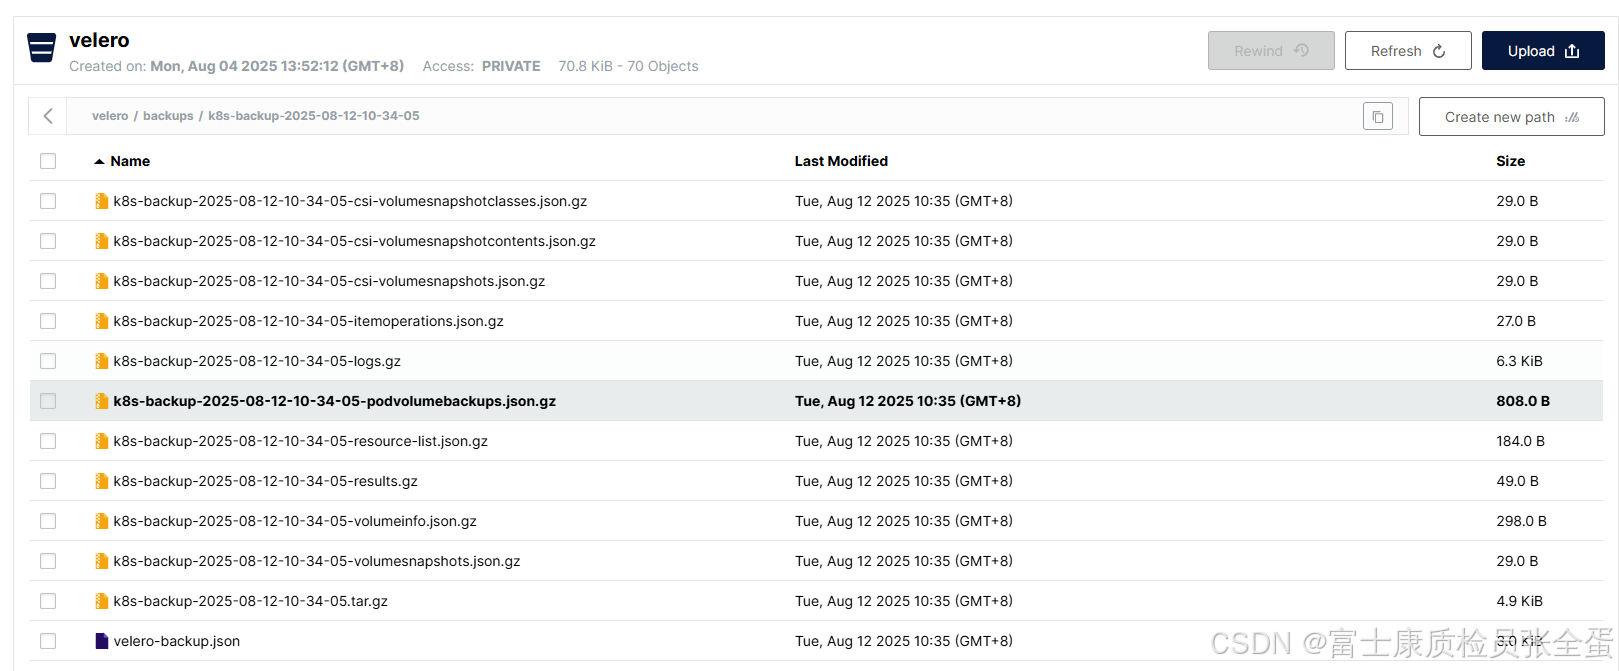This screenshot has height=671, width=1619.
Task: Open resource-list.json.gz file
Action: 301,441
